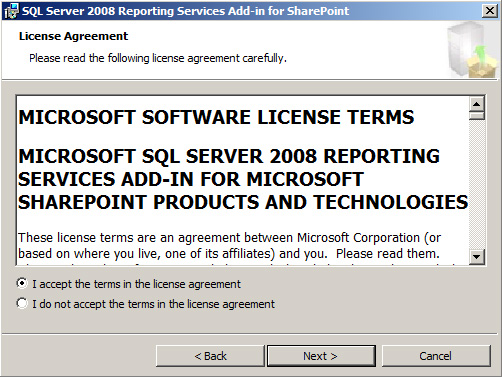502x377 pixels.
Task: Click the license text scrollbar thumb
Action: (x=477, y=116)
